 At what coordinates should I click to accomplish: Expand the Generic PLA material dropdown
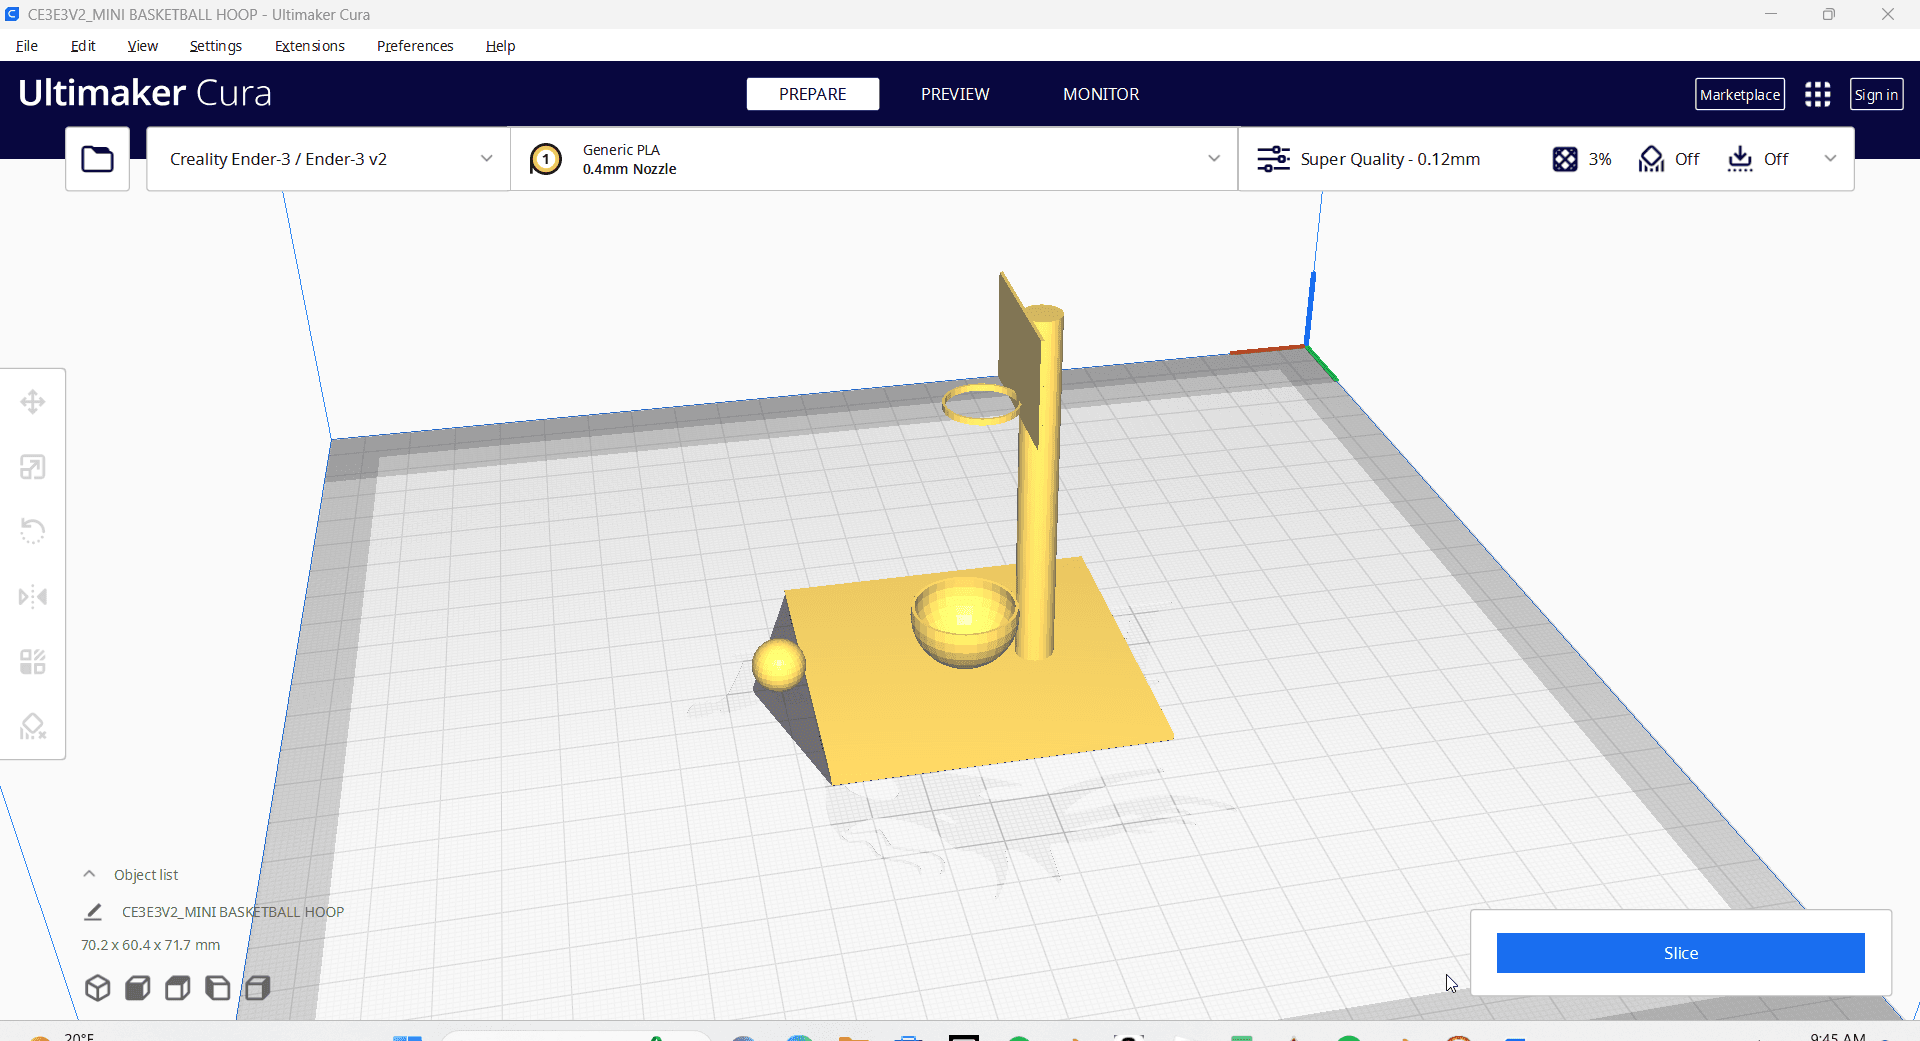pyautogui.click(x=1213, y=159)
